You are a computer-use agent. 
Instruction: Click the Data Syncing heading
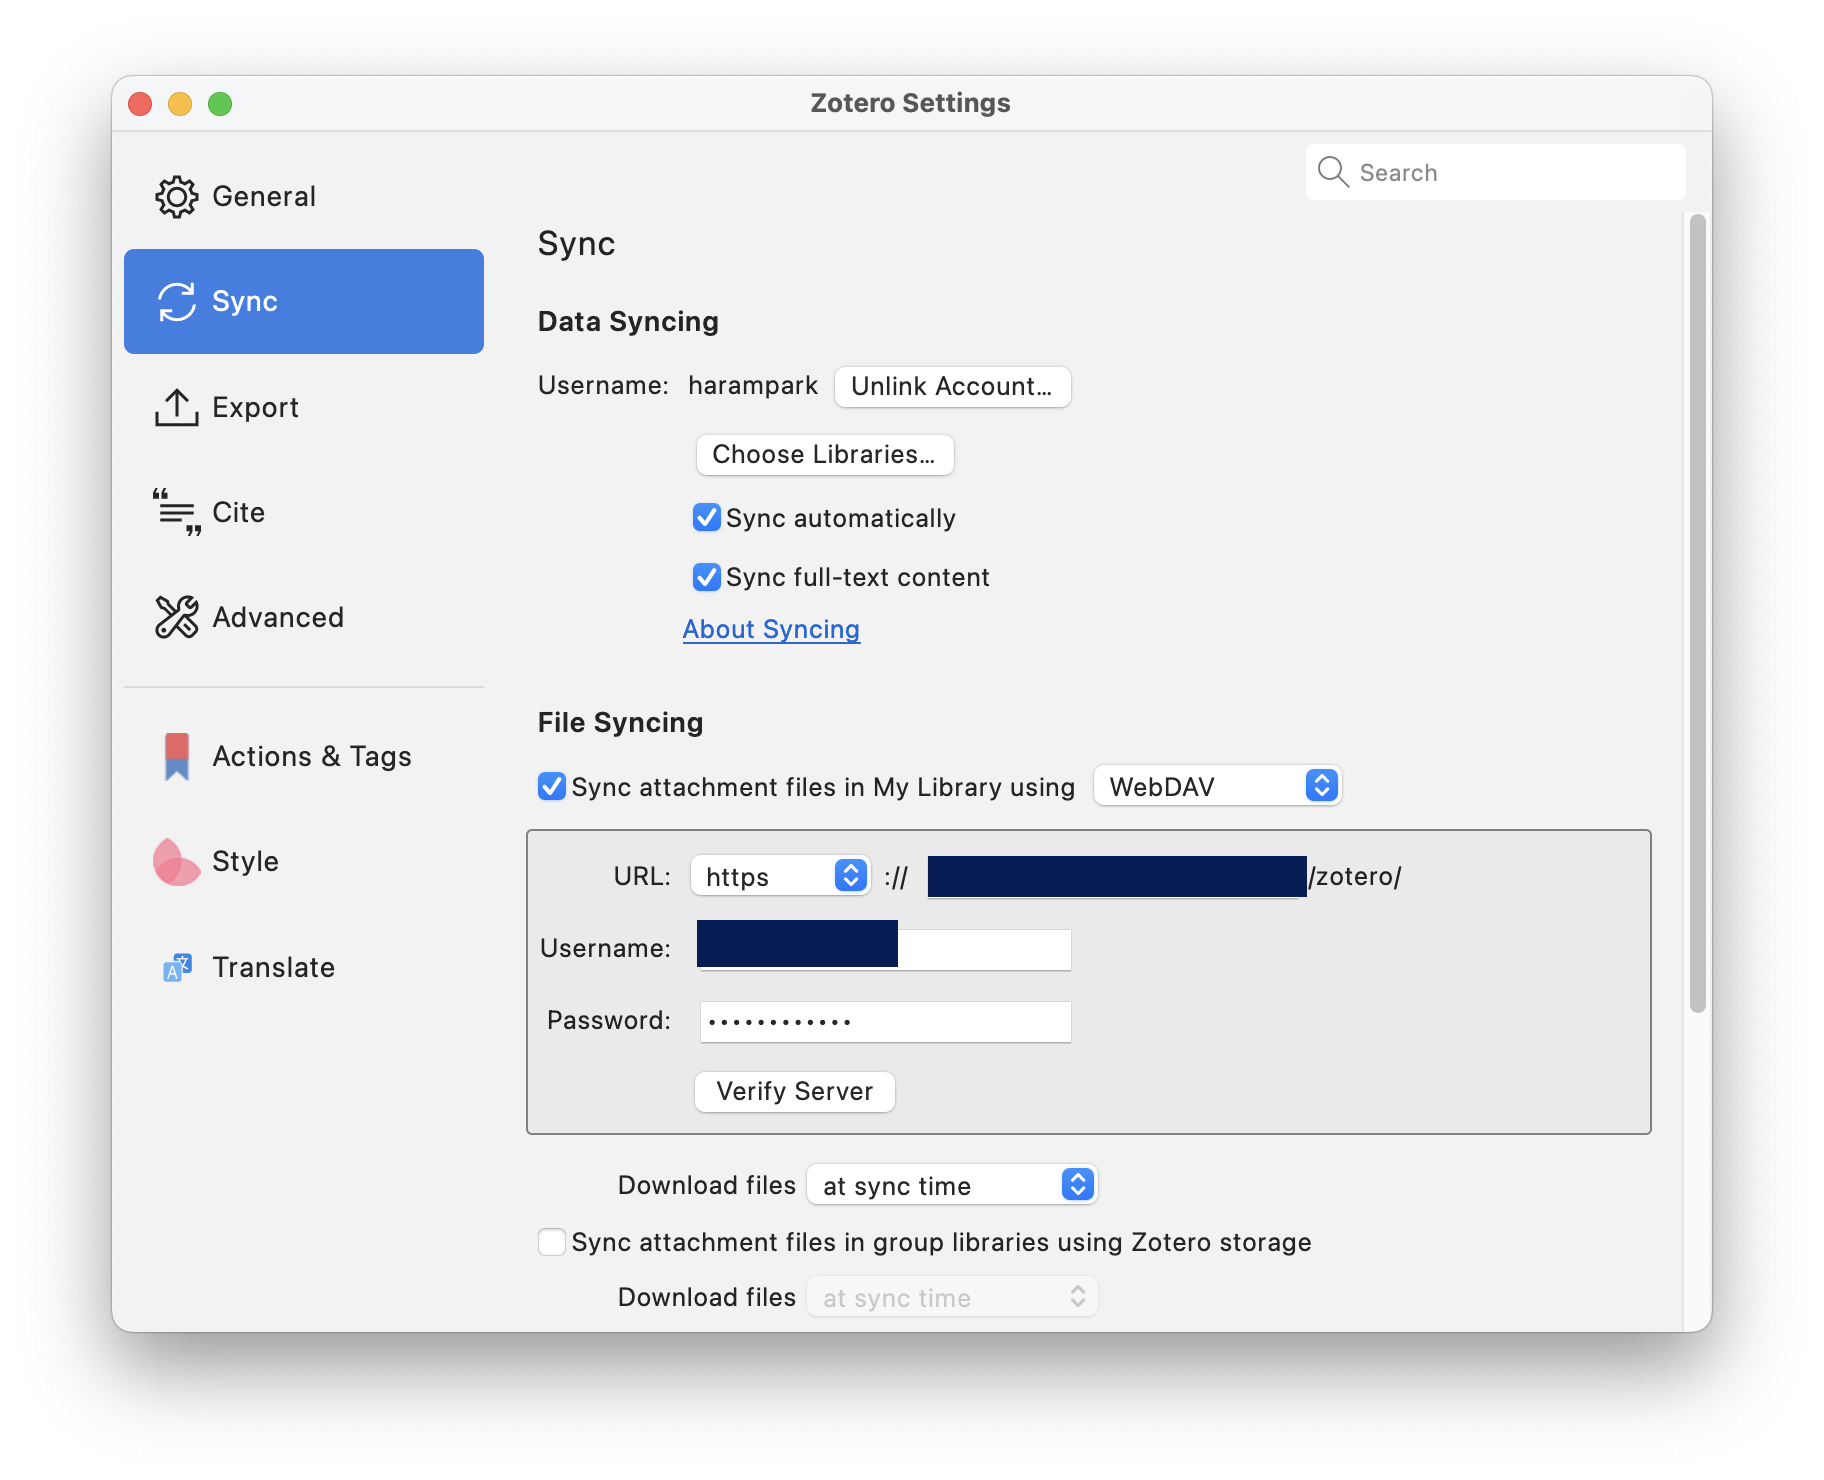(x=628, y=321)
